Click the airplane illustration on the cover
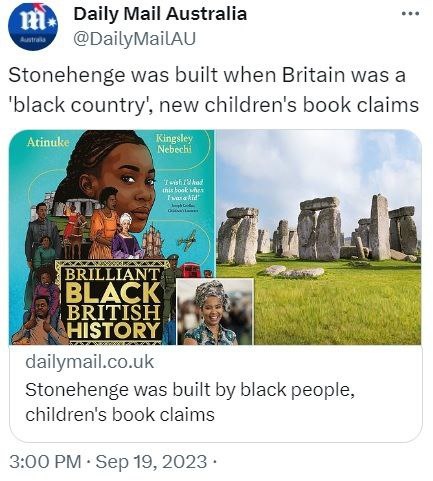This screenshot has height=481, width=433. (188, 240)
